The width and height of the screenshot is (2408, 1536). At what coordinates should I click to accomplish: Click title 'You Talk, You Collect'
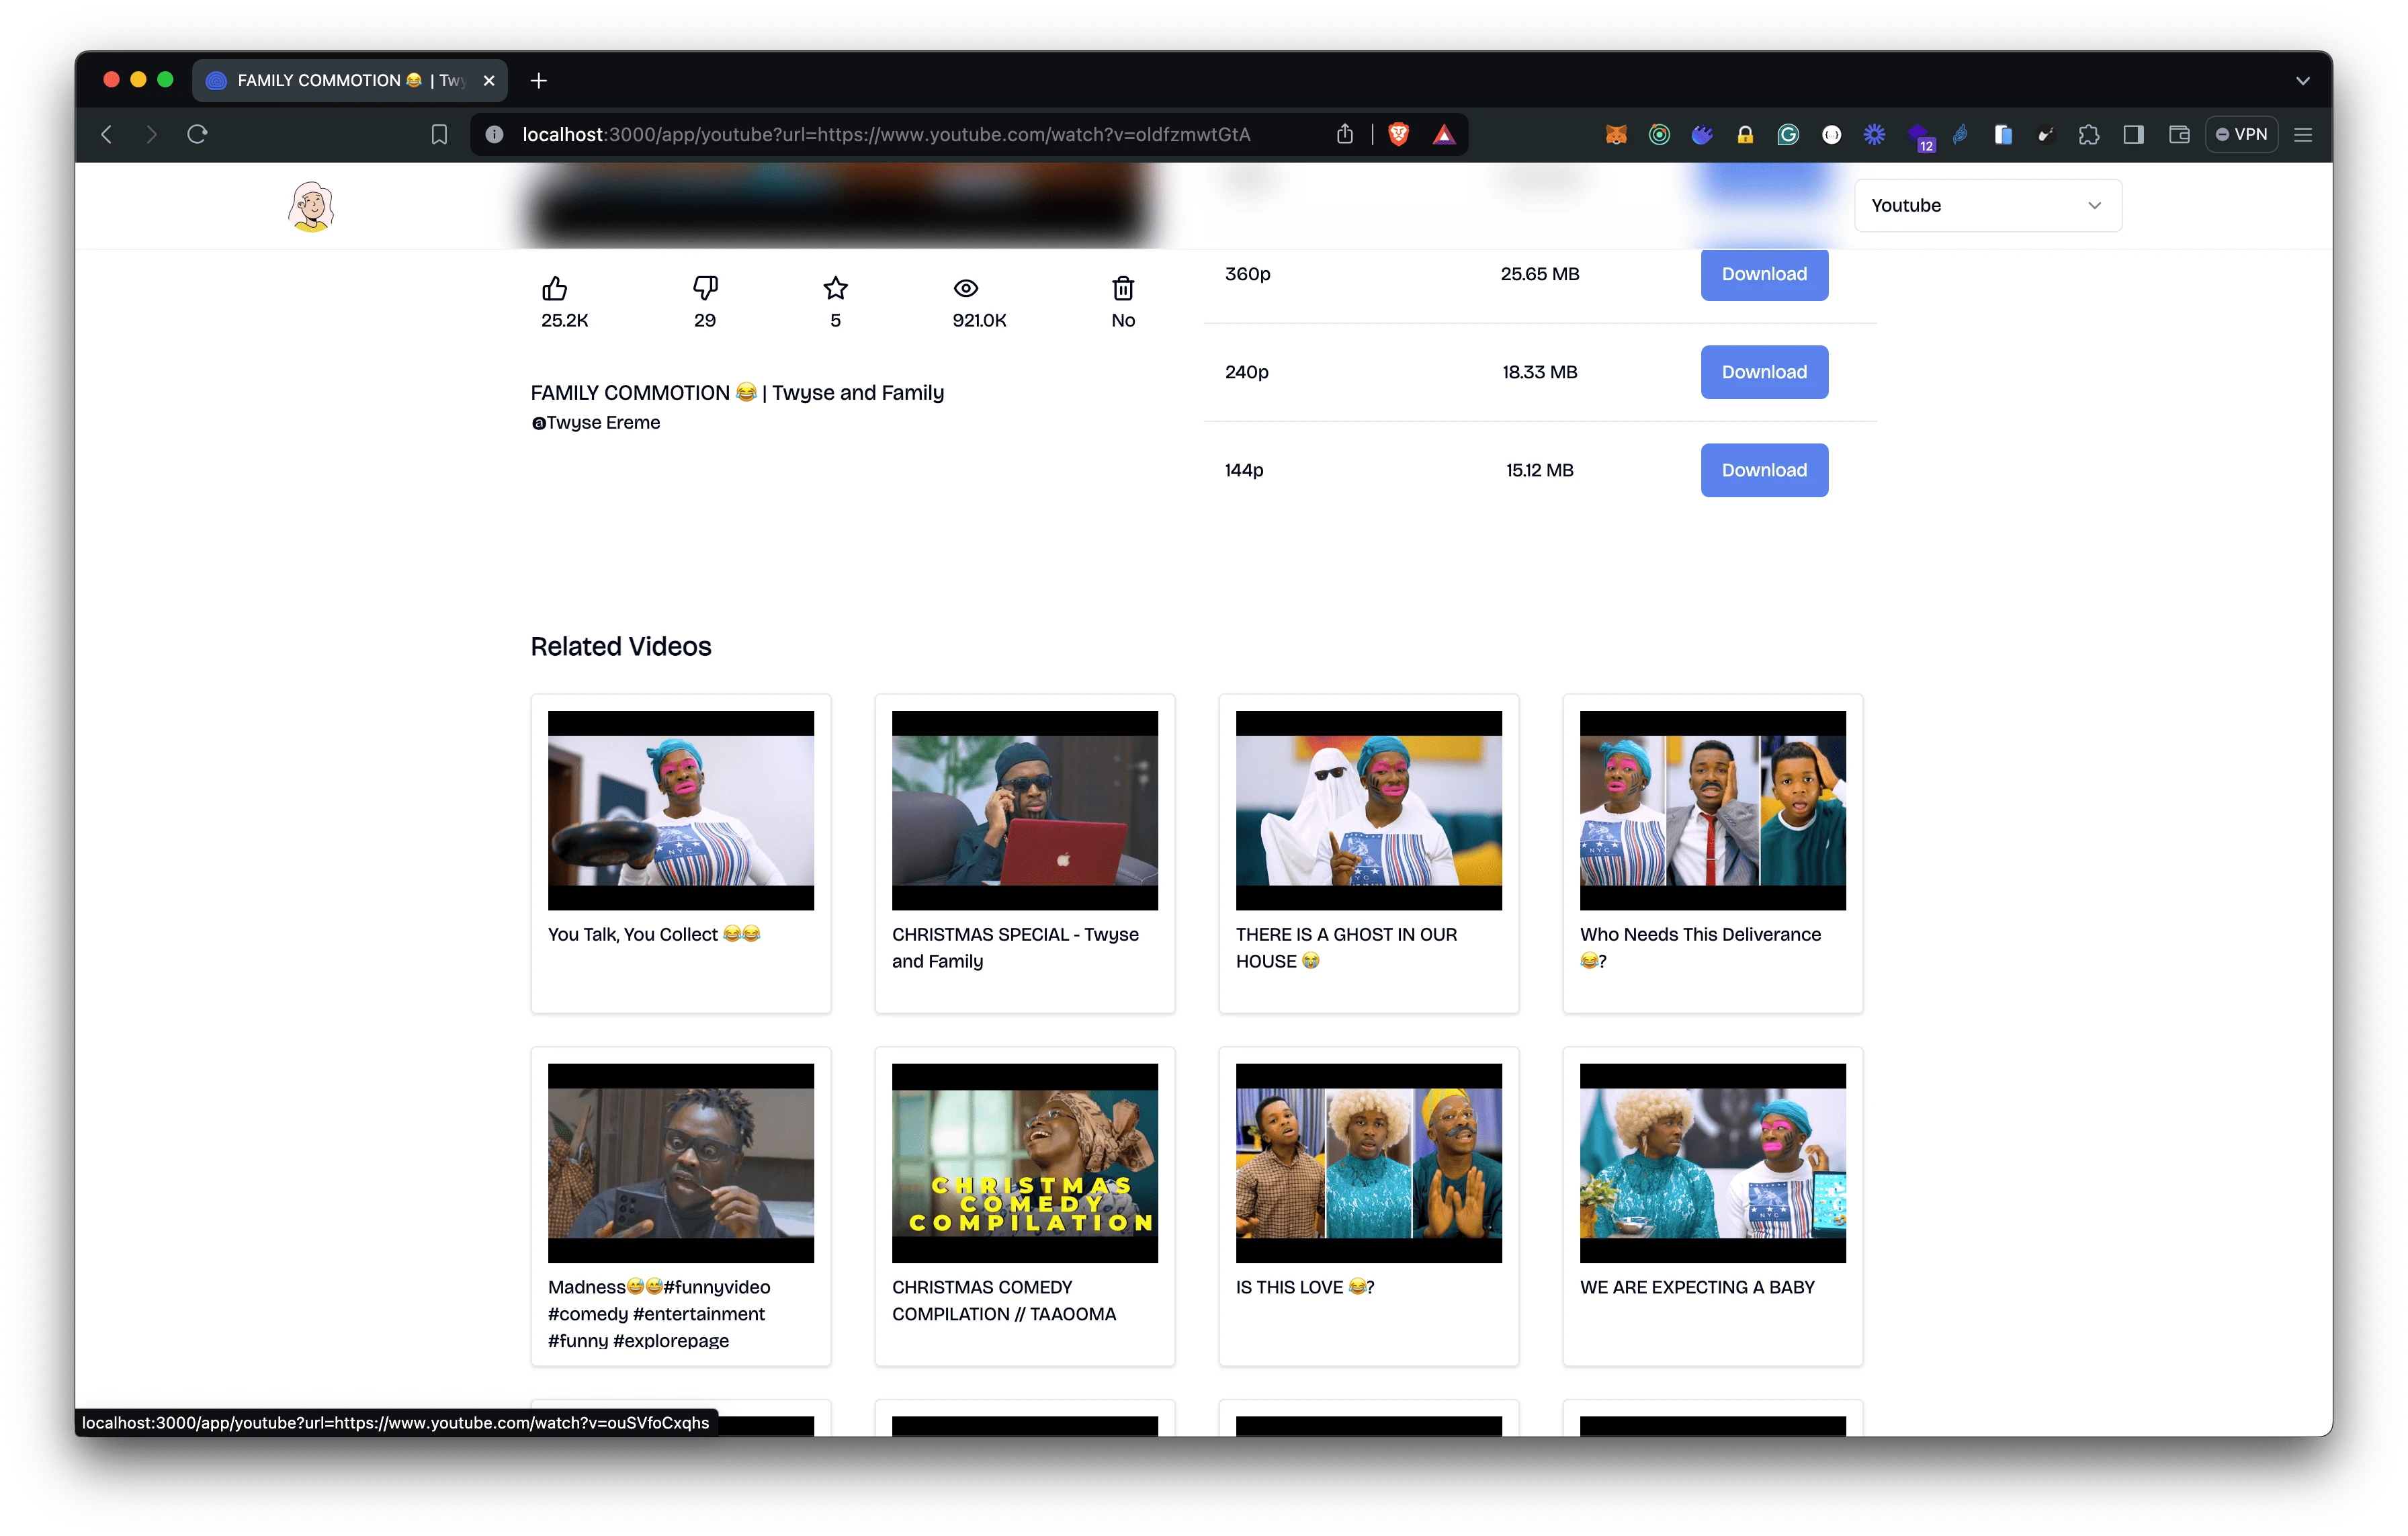click(654, 934)
